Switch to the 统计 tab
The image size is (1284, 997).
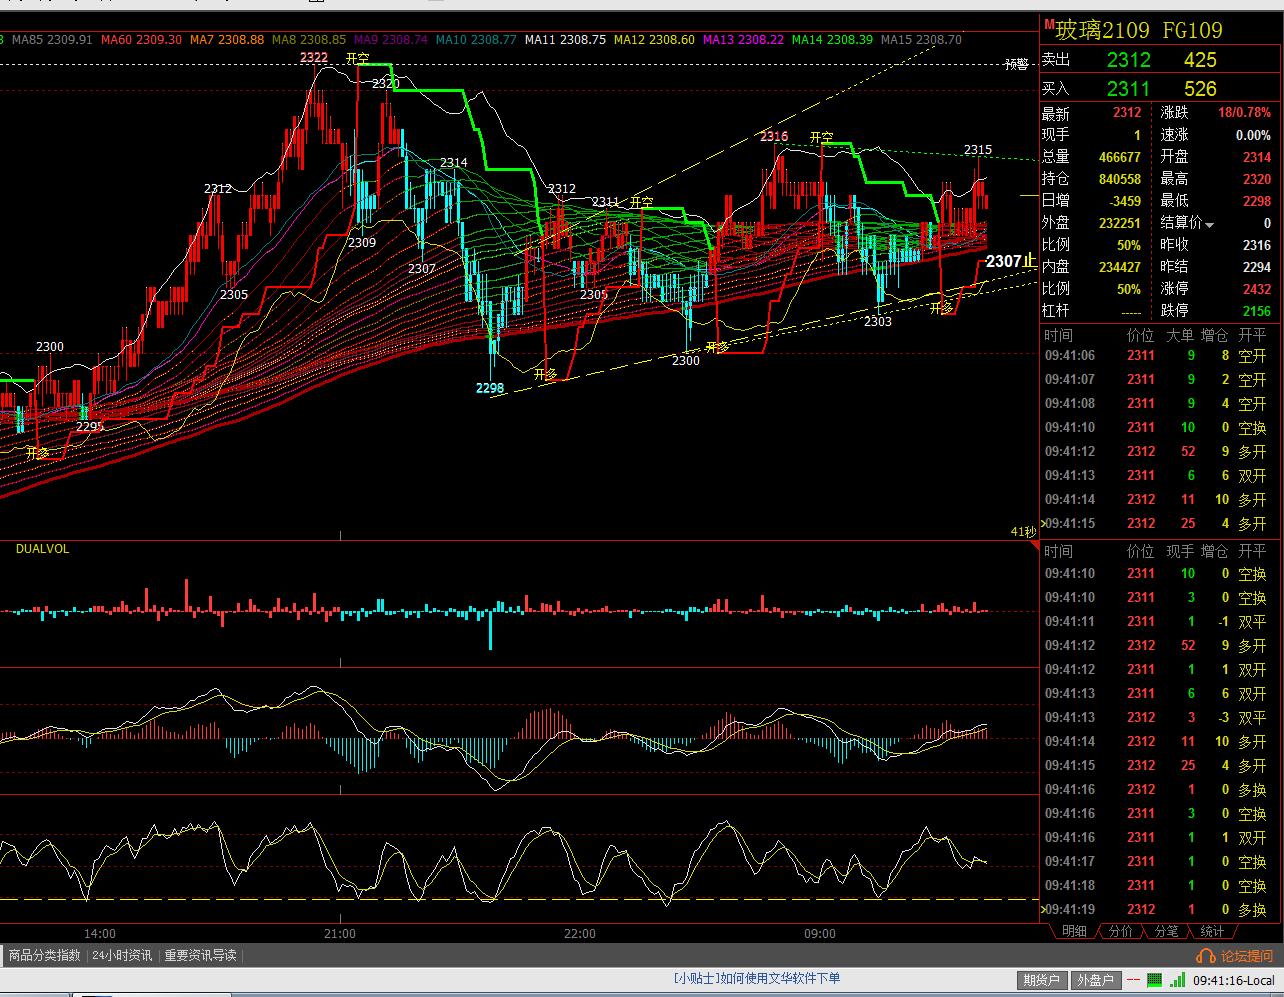pos(1211,931)
